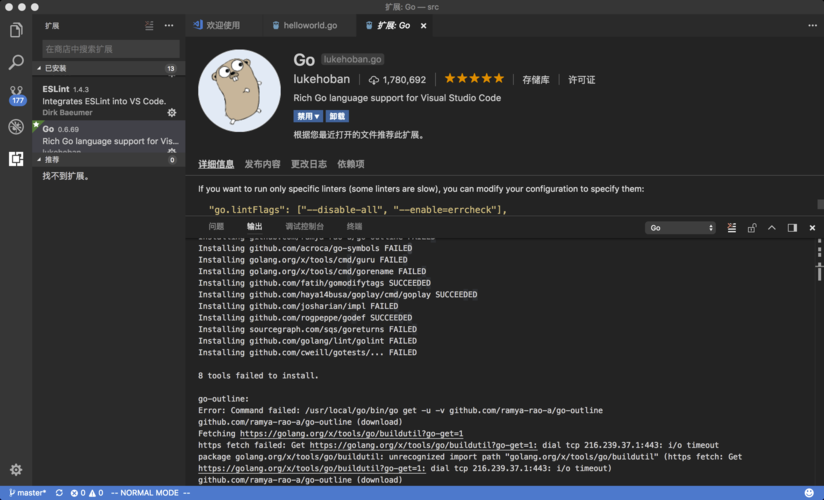Open the 更改日志 changelog tab
824x500 pixels.
tap(308, 164)
